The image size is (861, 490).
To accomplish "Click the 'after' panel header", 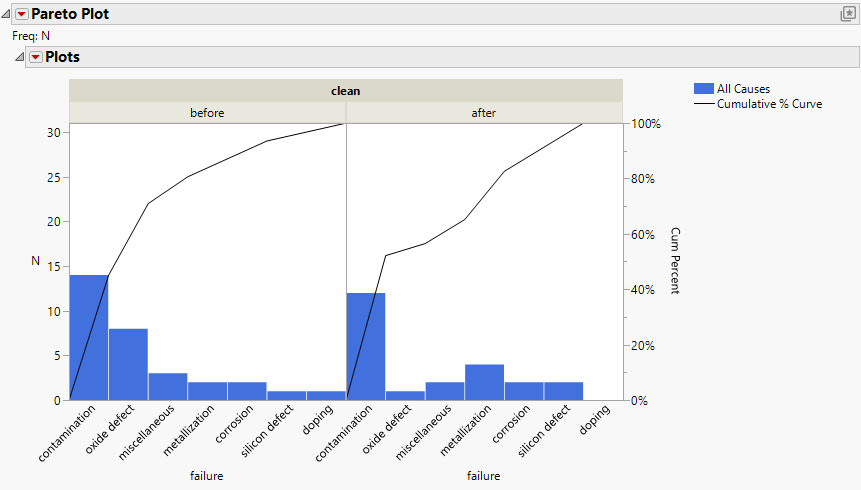I will coord(484,113).
